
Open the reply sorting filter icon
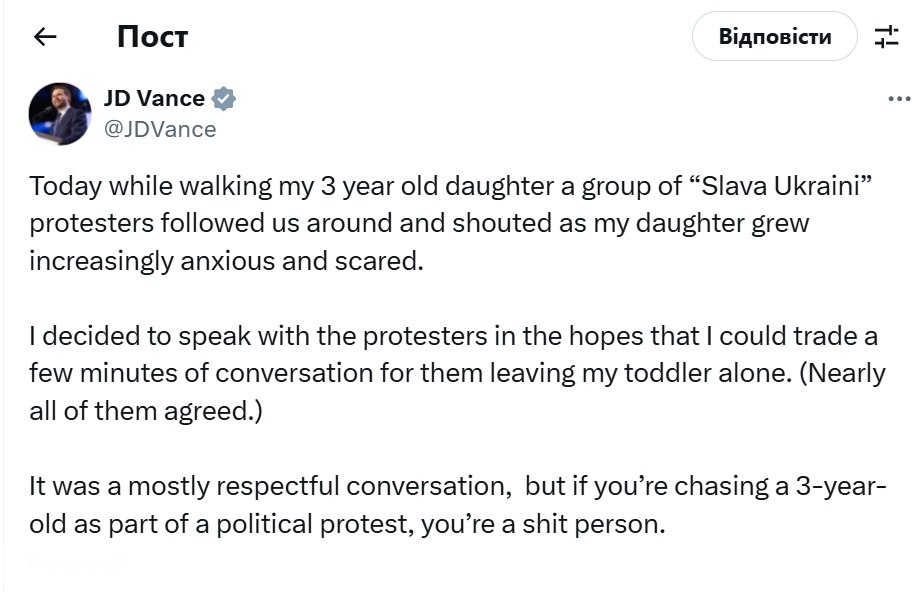[x=887, y=37]
